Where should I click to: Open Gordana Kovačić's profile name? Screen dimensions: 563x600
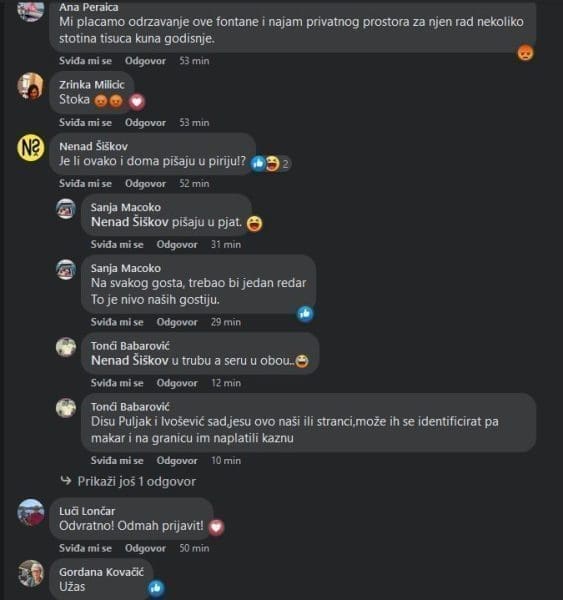[101, 572]
